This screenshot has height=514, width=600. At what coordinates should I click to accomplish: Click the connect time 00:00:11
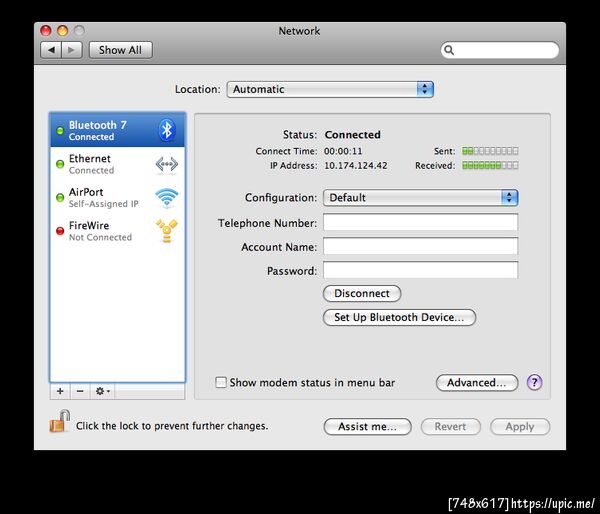(343, 151)
